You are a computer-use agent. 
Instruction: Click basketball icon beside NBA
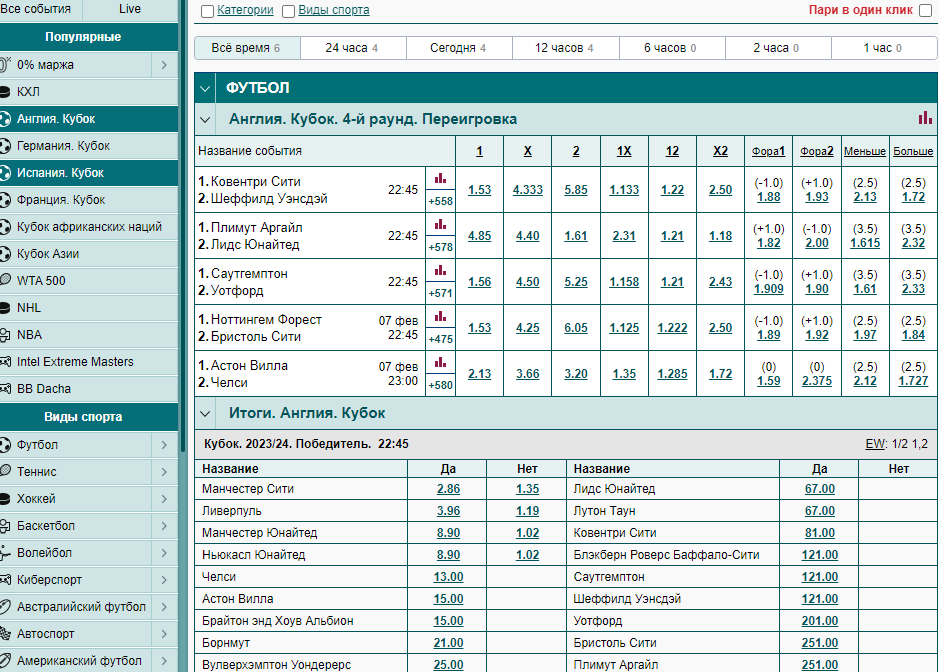click(x=5, y=335)
